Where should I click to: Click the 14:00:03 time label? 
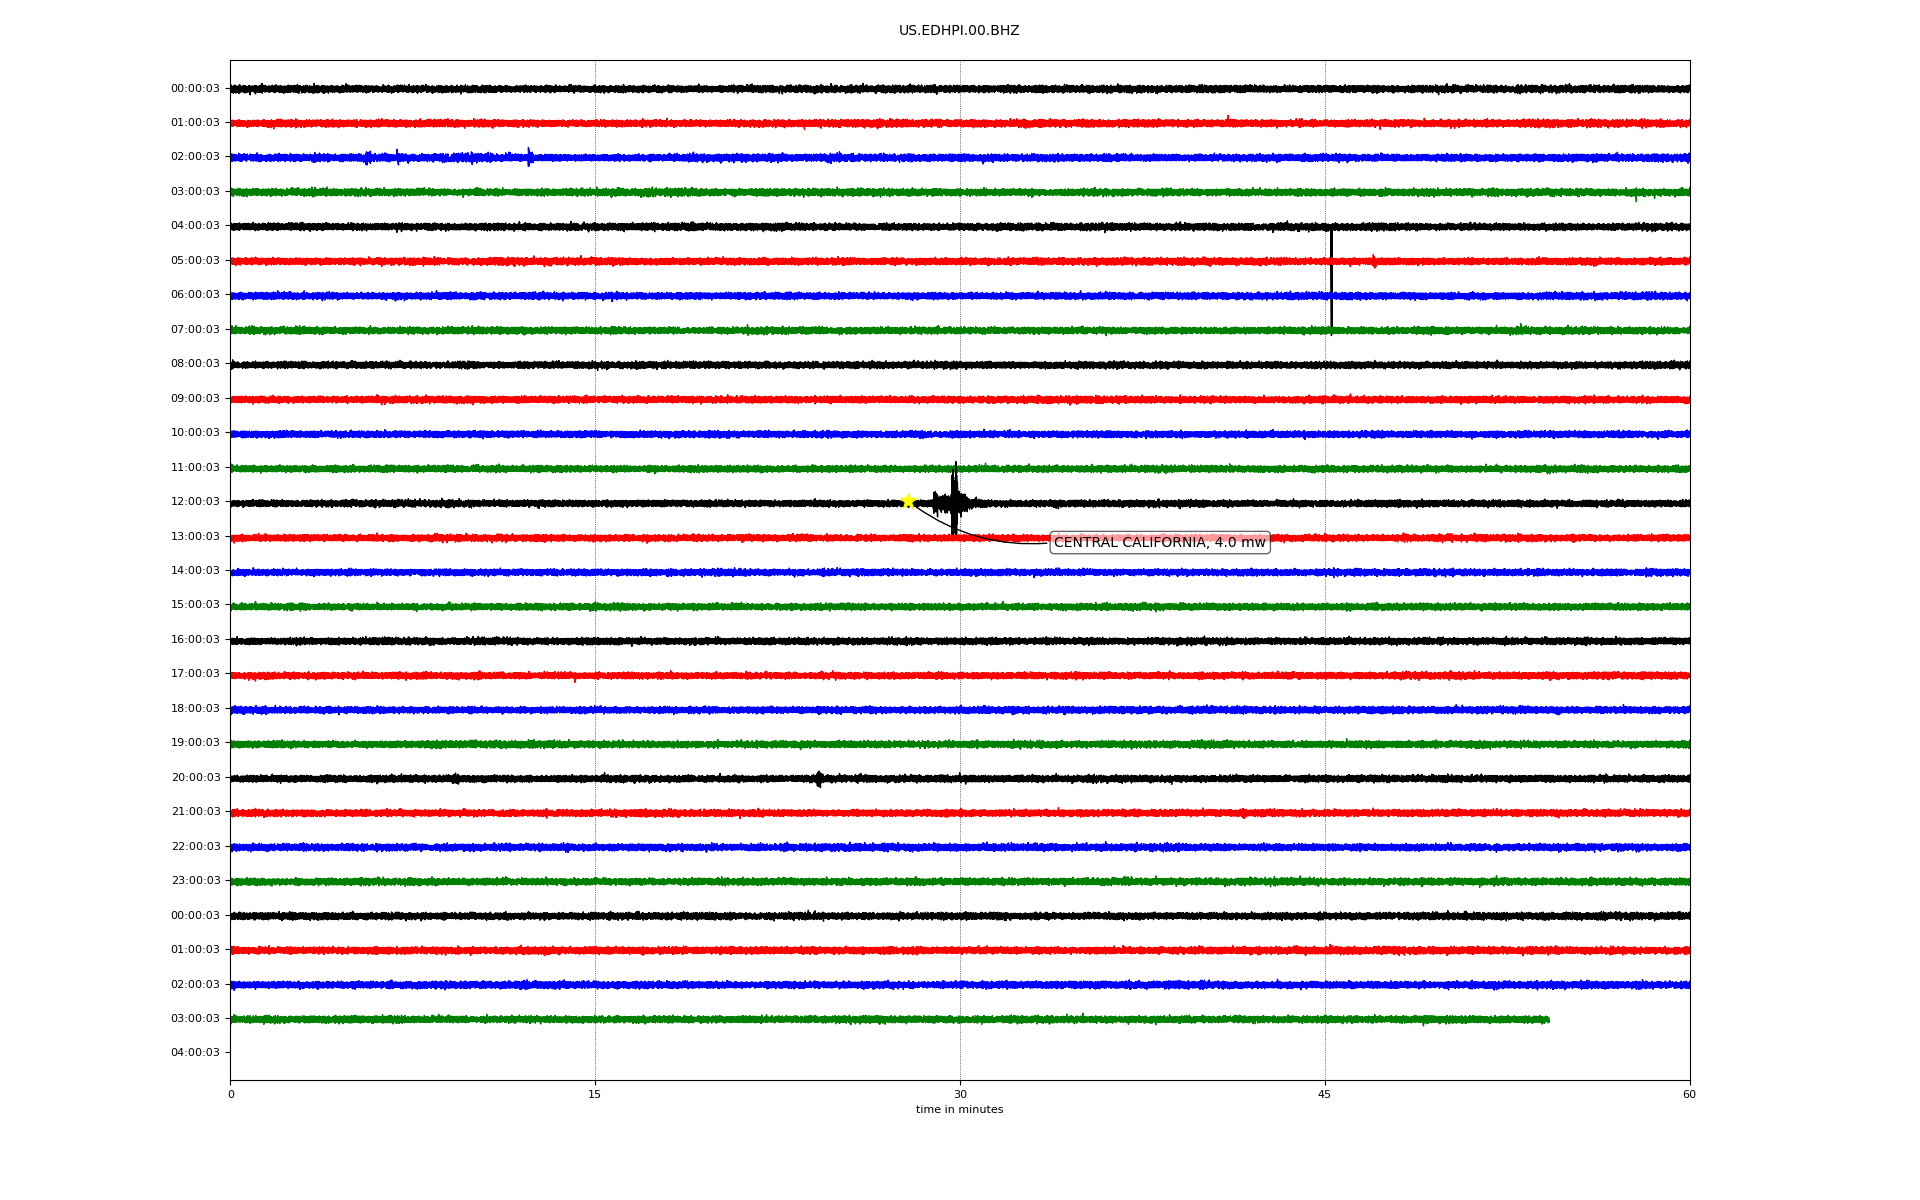point(195,571)
